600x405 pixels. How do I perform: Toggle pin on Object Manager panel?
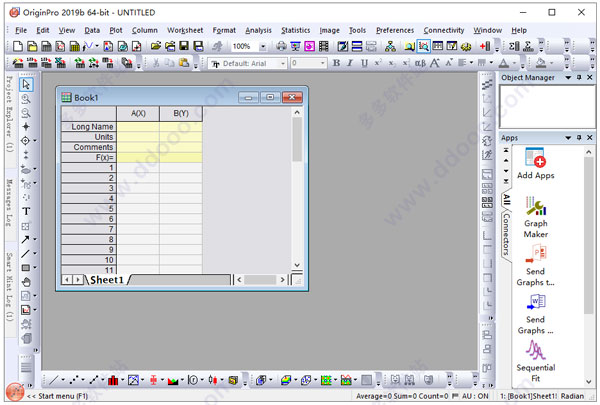click(x=579, y=77)
